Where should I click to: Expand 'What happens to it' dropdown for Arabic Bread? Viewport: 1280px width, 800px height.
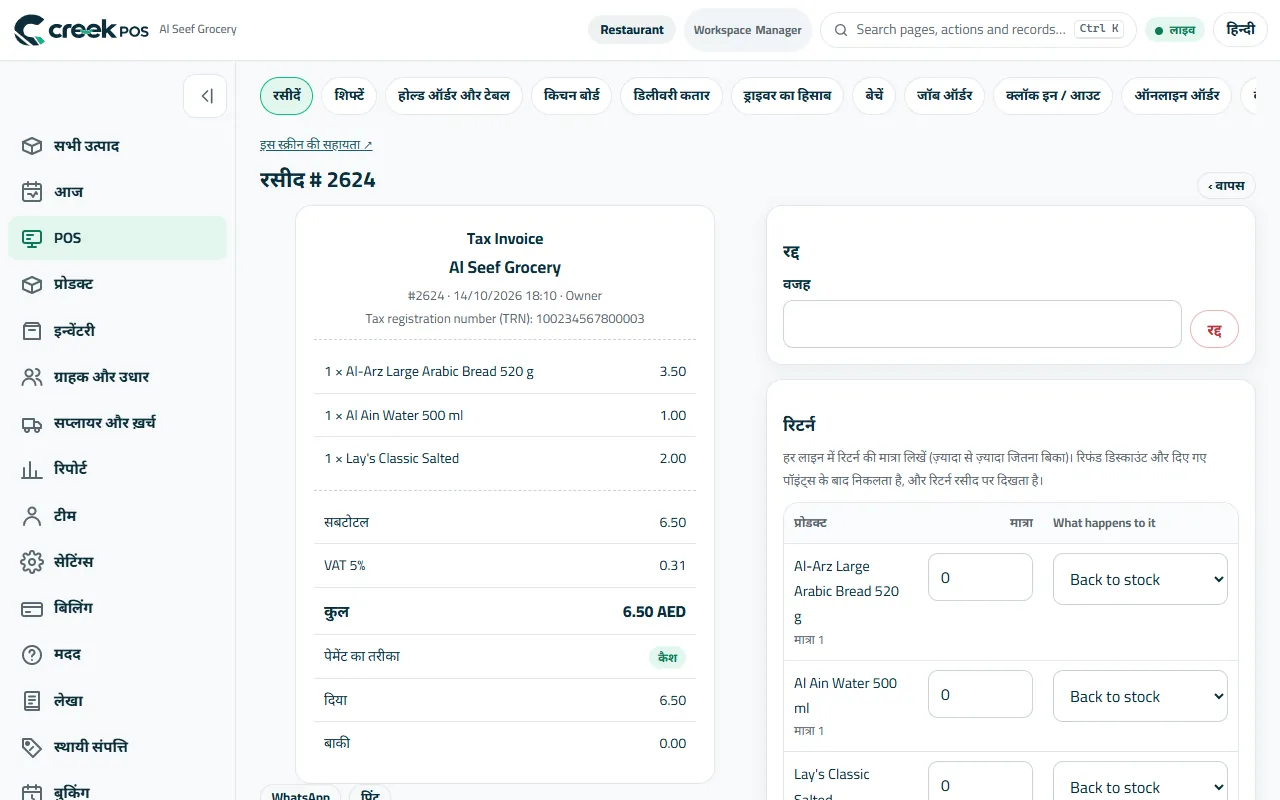[1140, 579]
